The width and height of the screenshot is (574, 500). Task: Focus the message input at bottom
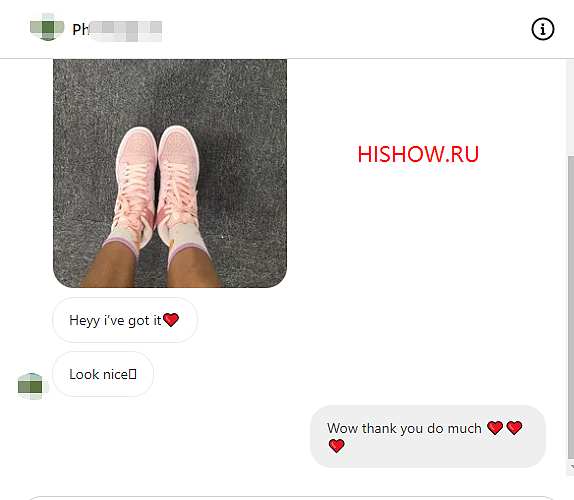[291, 498]
